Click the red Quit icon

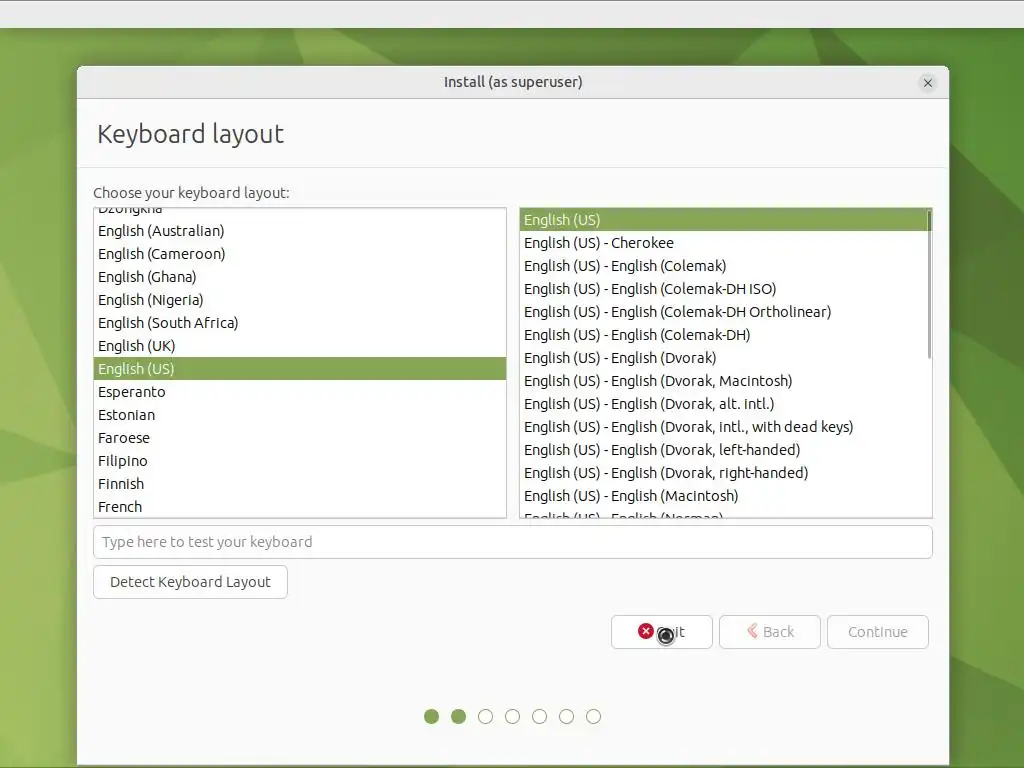(x=645, y=631)
